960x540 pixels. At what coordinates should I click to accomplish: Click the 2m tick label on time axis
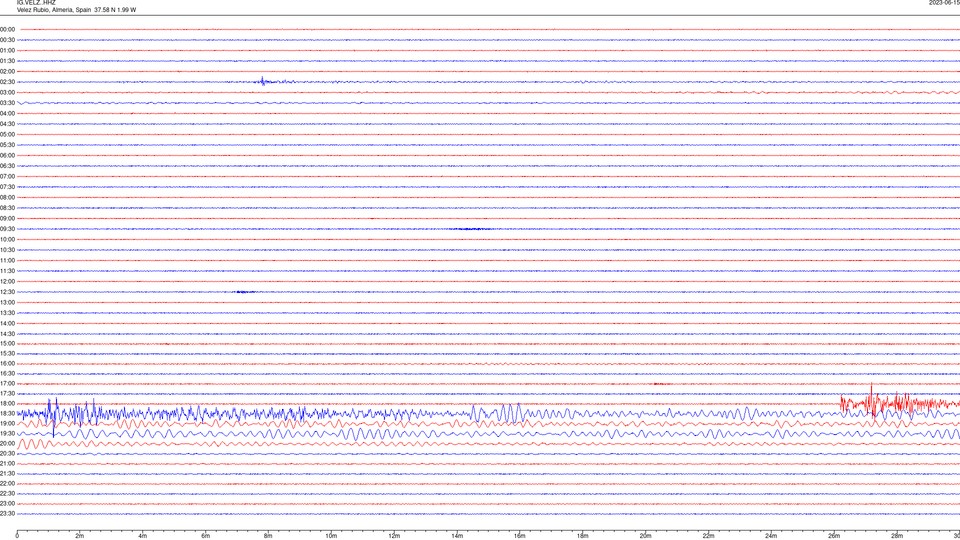80,536
